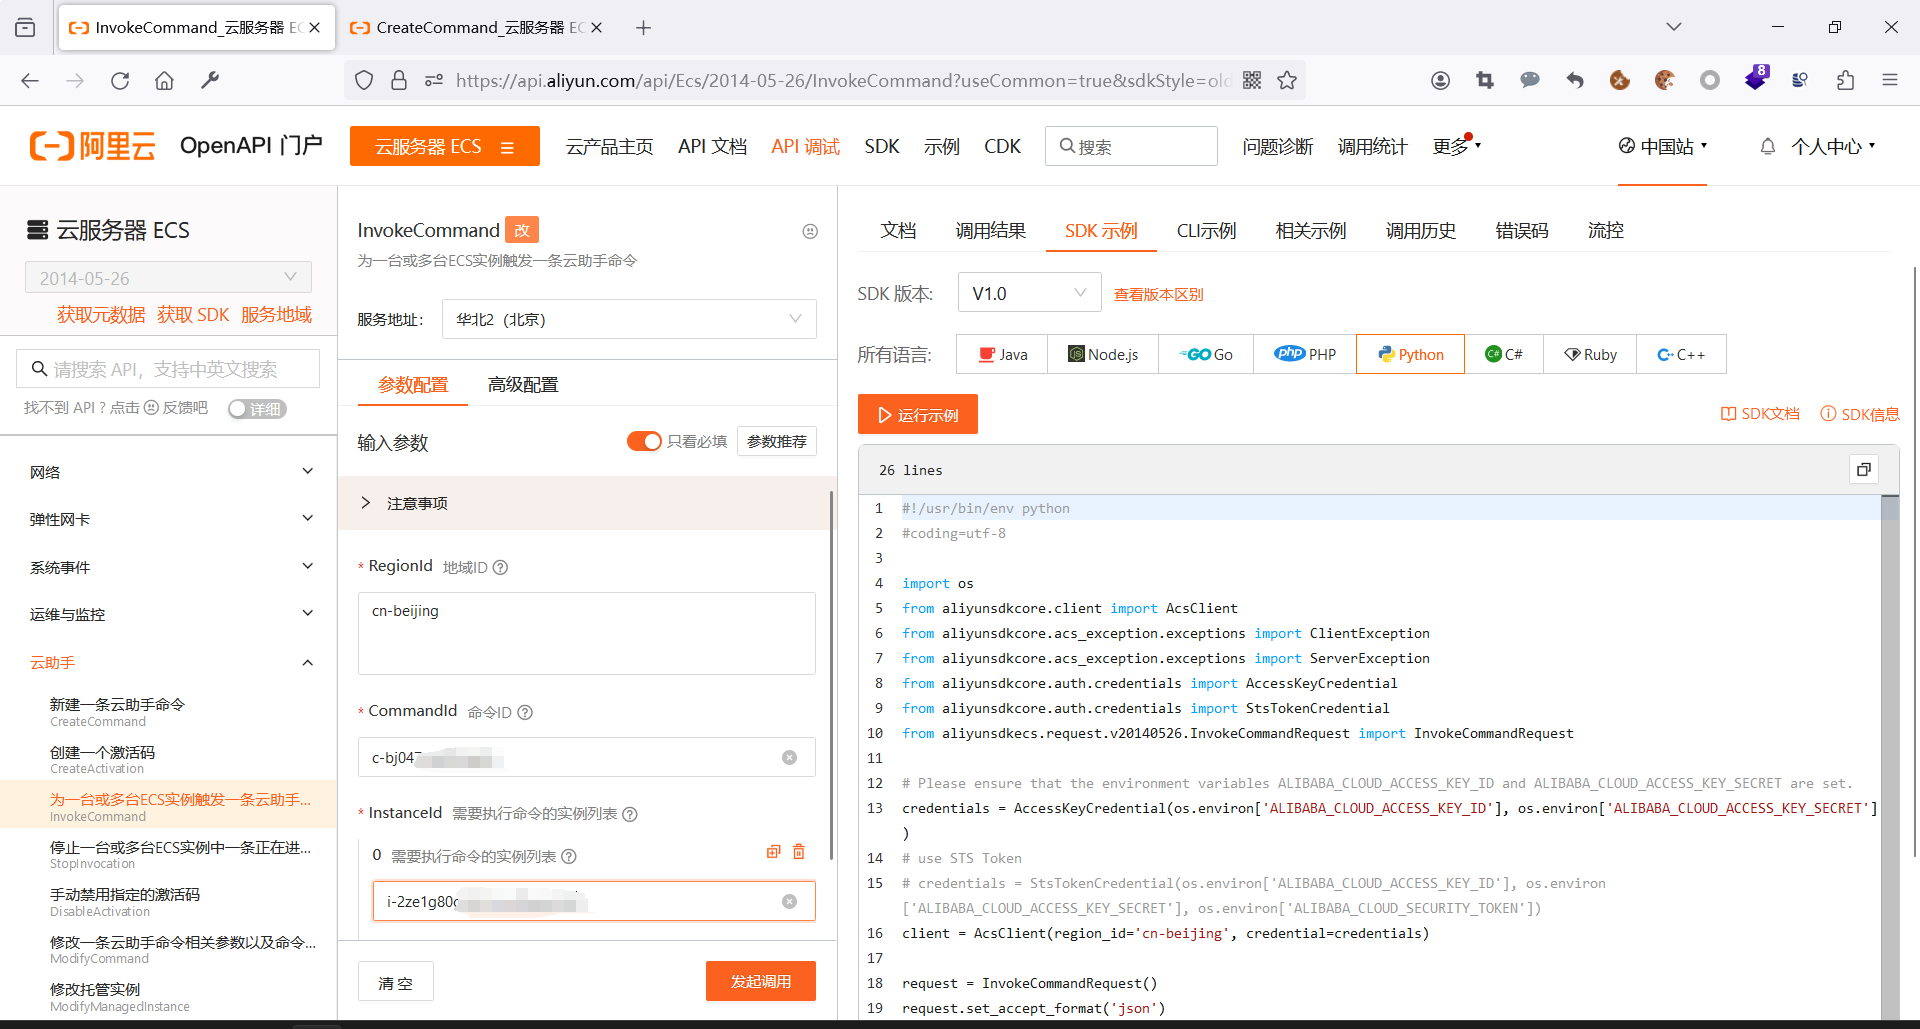Switch to 调用结果 tab
Viewport: 1920px width, 1029px height.
point(990,231)
